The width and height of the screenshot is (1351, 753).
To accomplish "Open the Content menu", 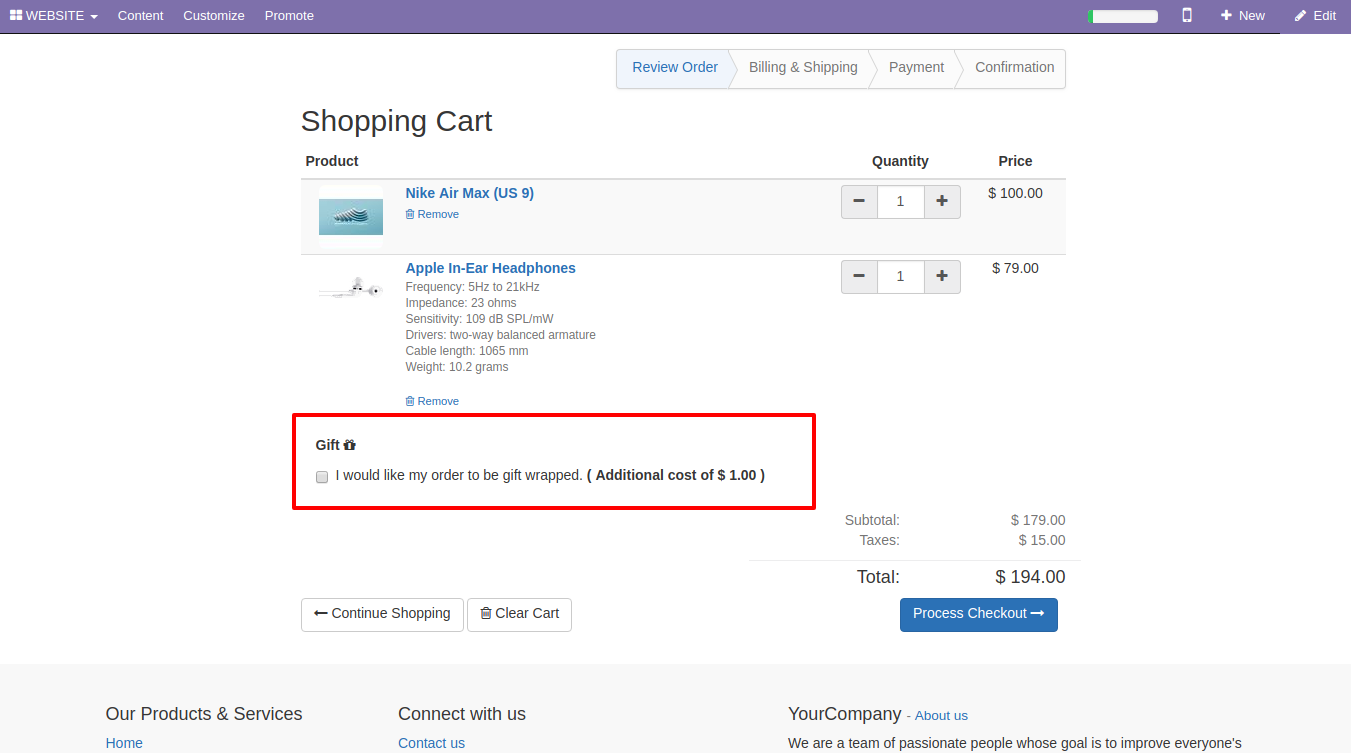I will 140,15.
